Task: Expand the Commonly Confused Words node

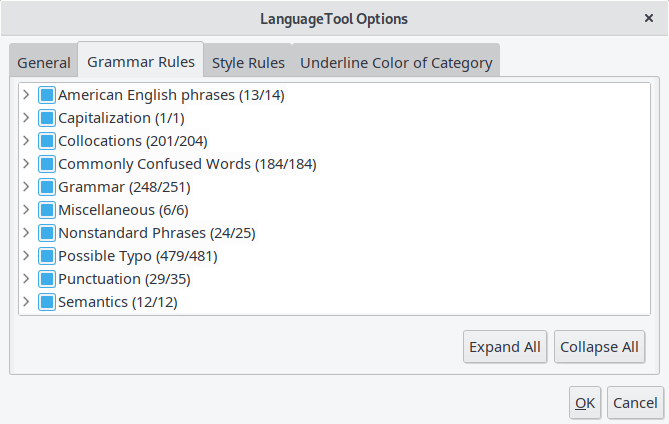Action: click(26, 163)
